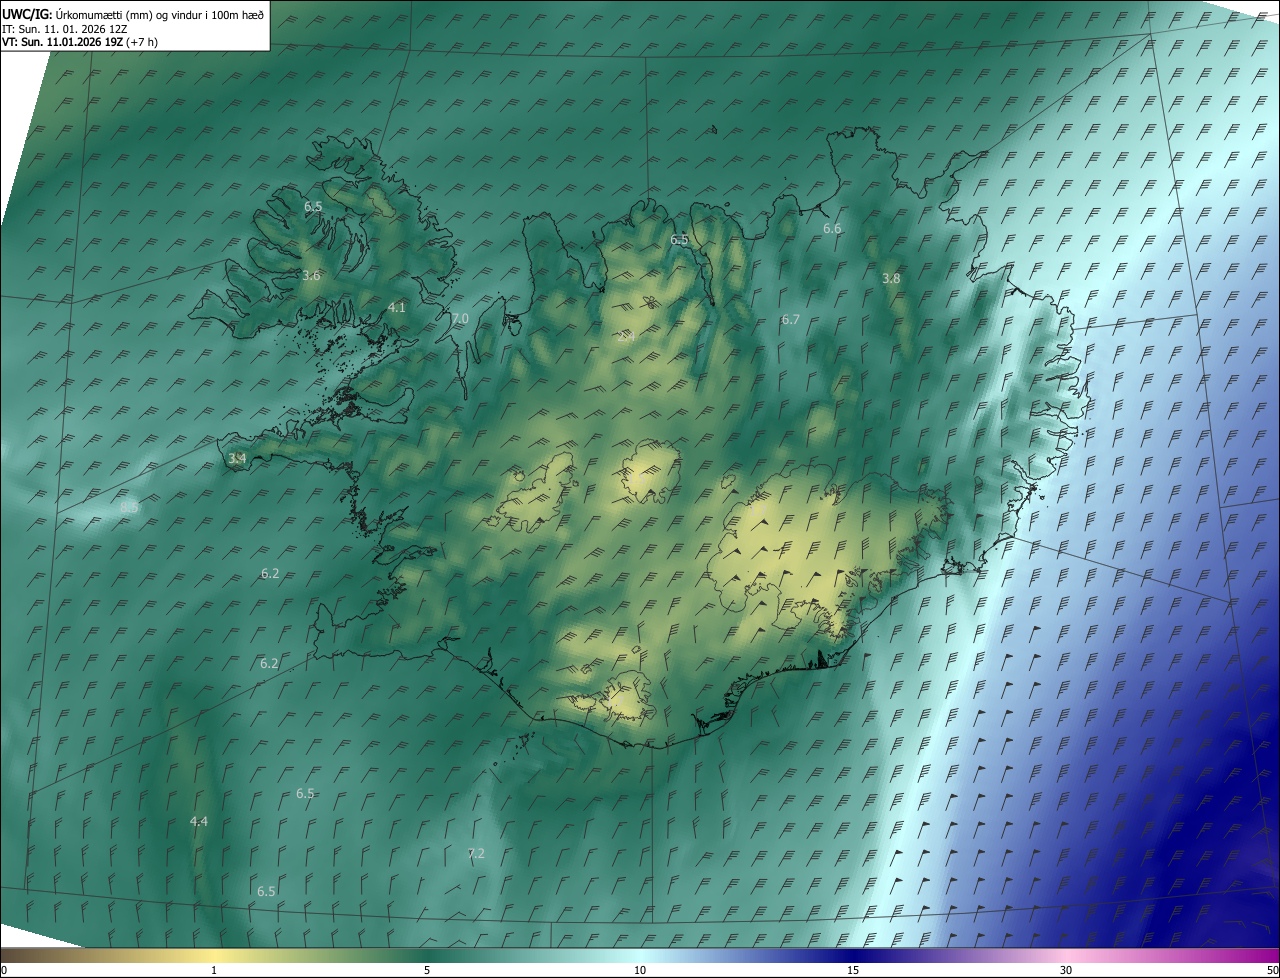Click the 7.0 value label on the map

tap(459, 318)
